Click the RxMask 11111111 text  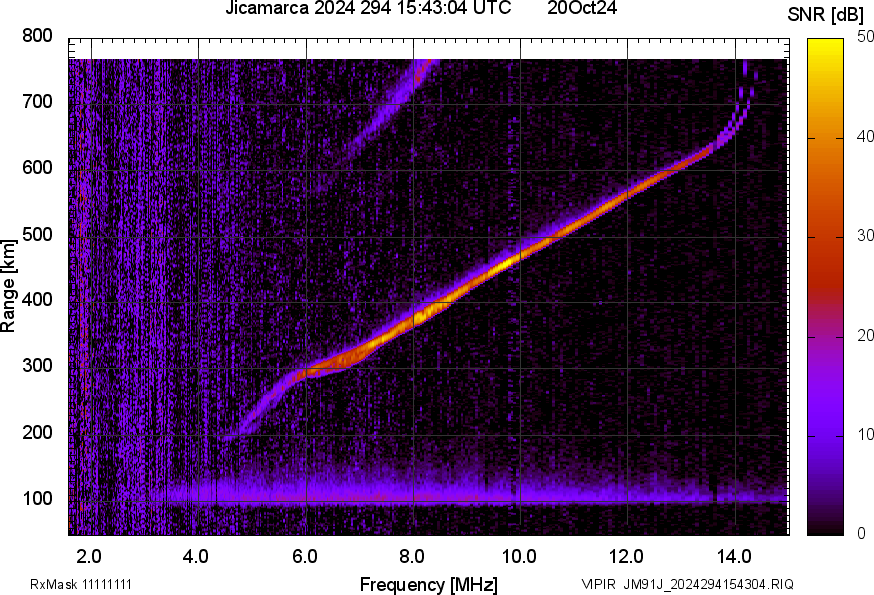(81, 584)
